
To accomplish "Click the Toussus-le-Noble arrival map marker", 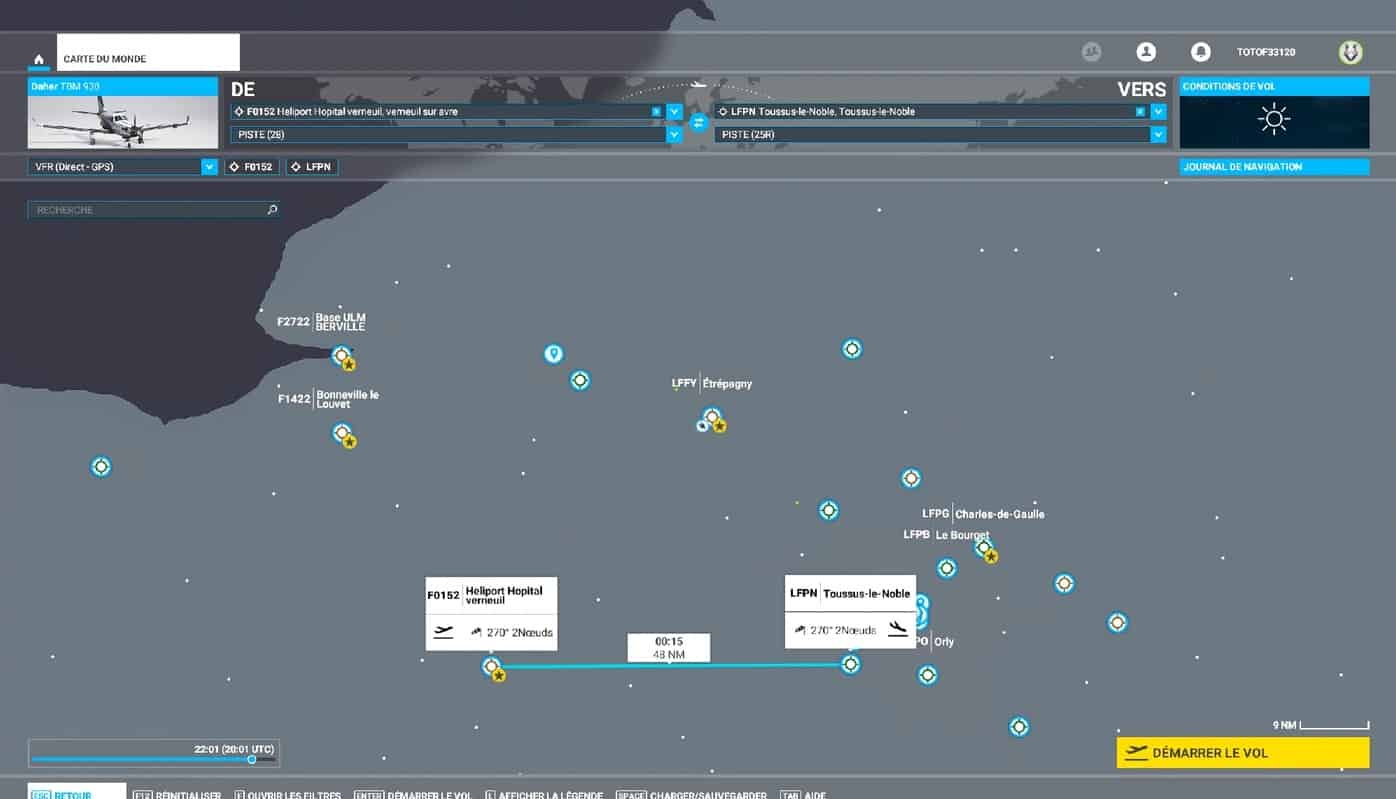I will click(850, 664).
